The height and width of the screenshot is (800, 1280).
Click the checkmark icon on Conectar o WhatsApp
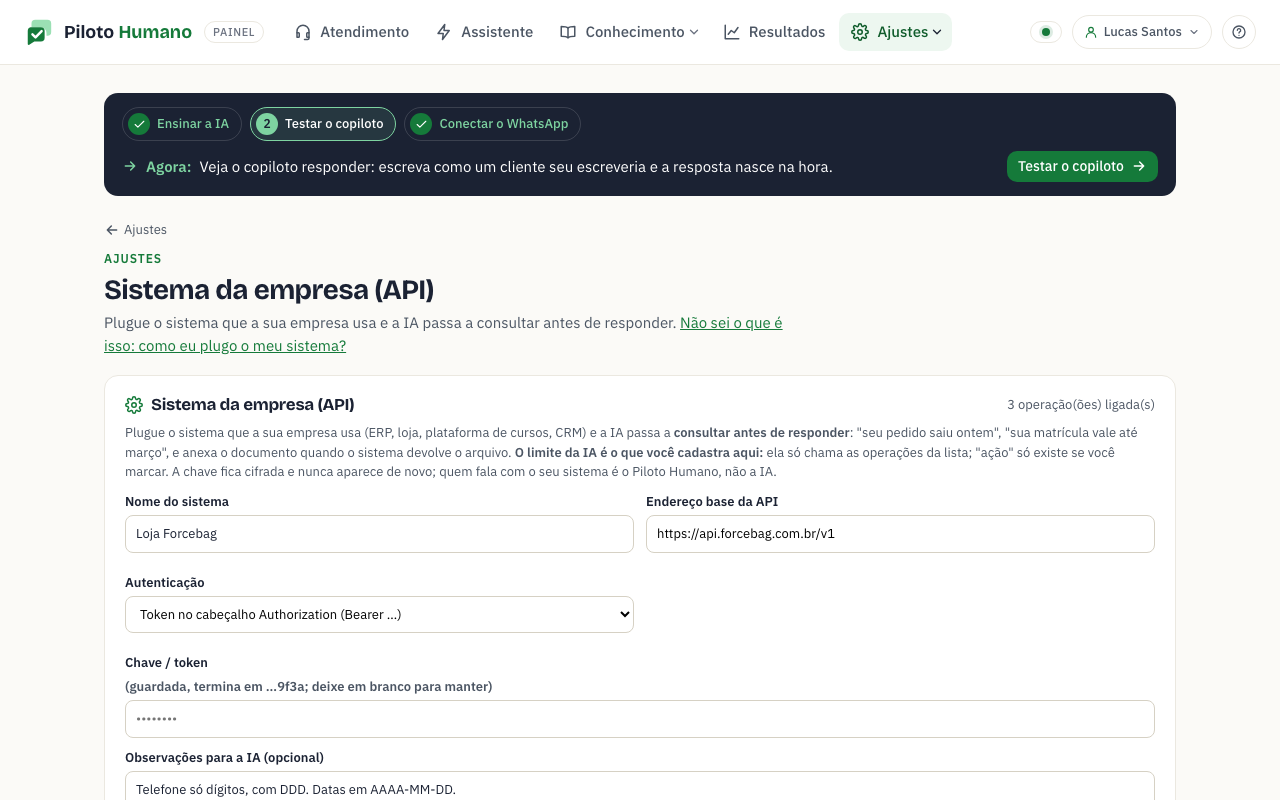click(x=421, y=124)
